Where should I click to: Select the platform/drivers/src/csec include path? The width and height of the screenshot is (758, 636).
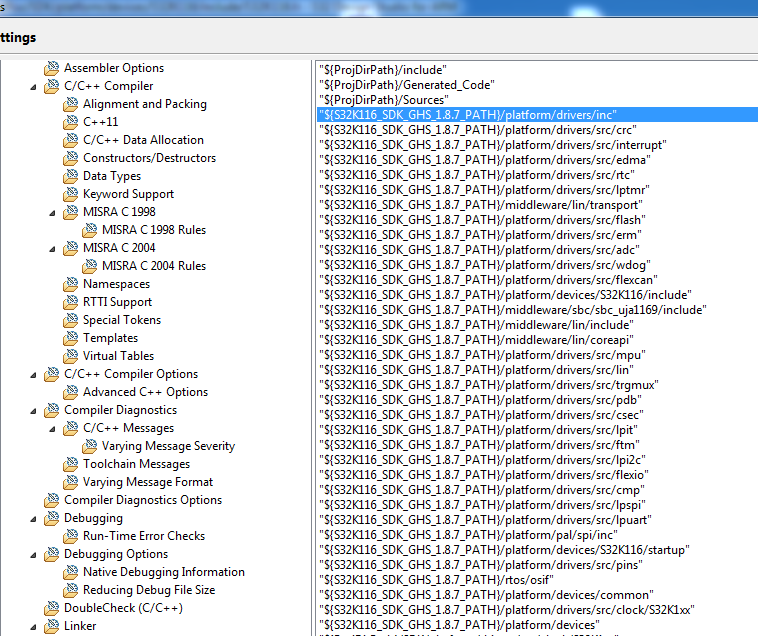click(481, 415)
